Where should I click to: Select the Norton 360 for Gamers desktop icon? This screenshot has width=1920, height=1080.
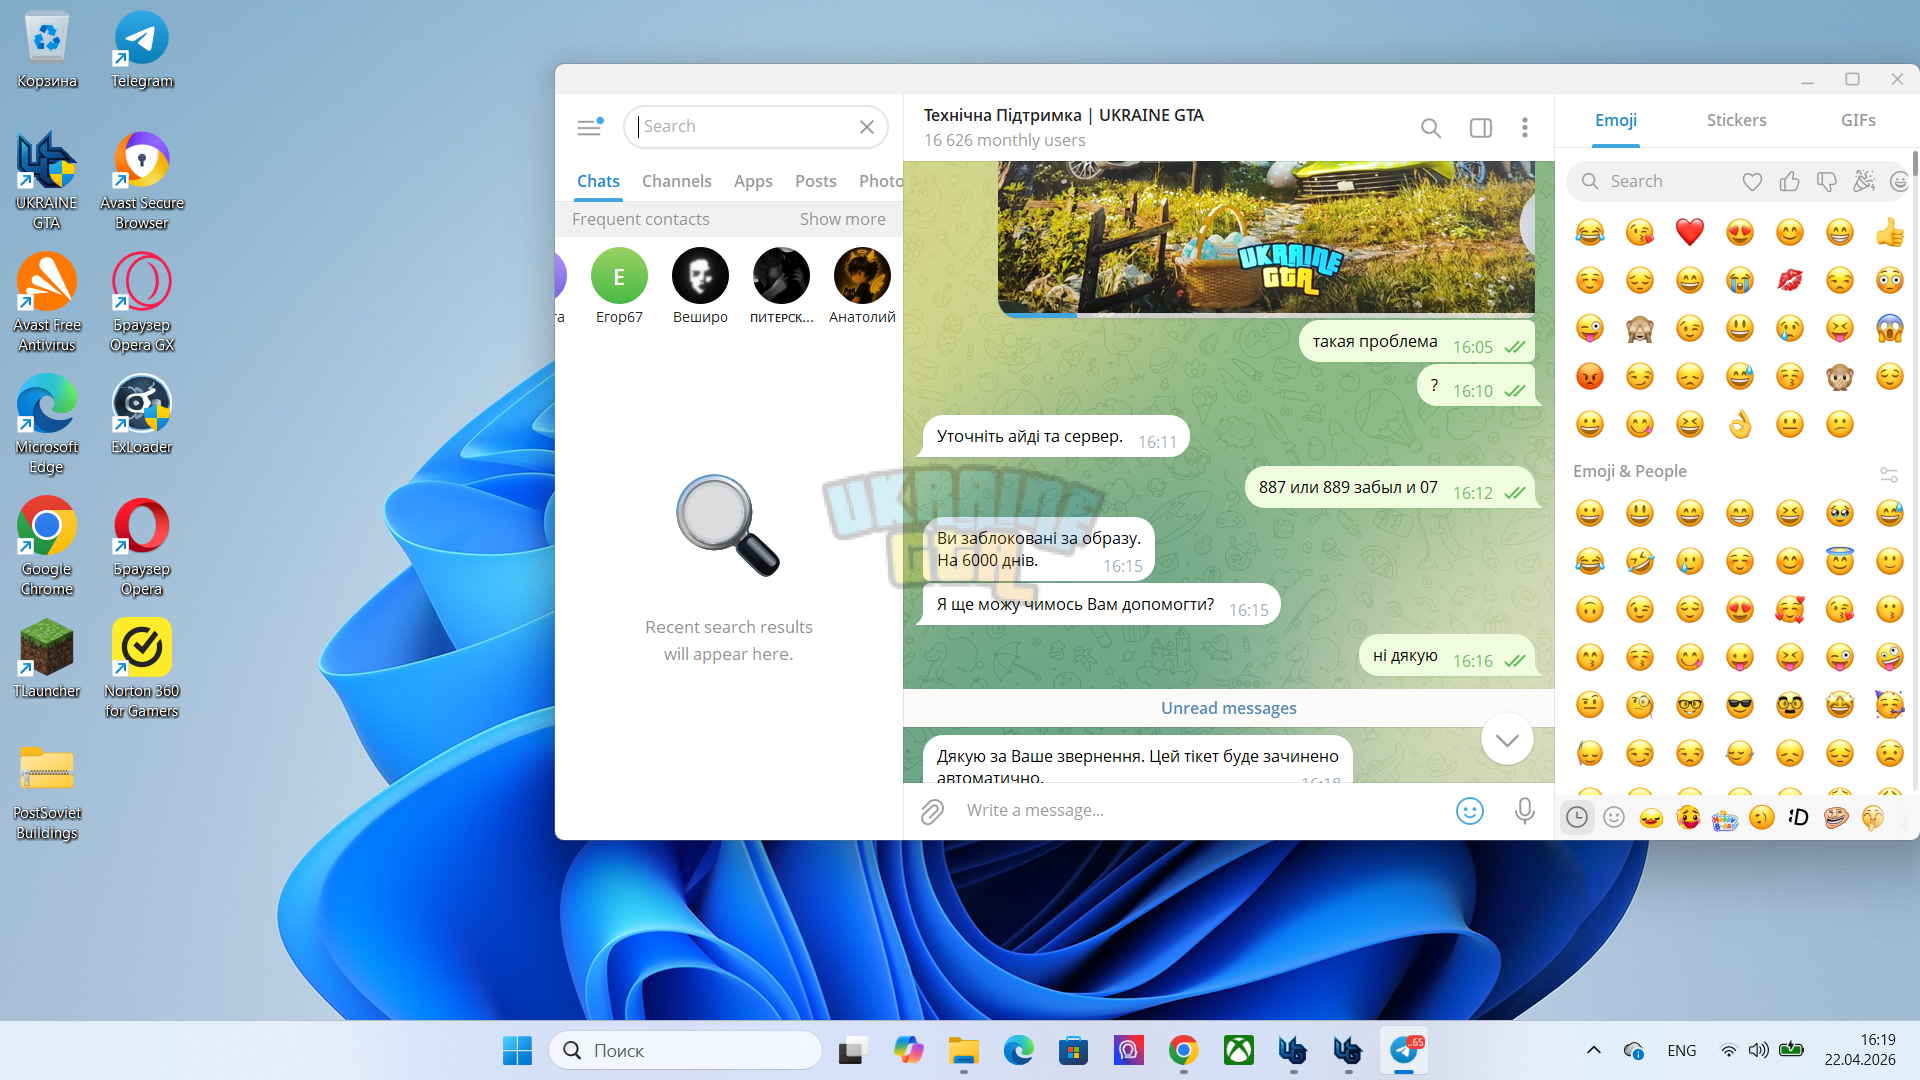[x=142, y=668]
